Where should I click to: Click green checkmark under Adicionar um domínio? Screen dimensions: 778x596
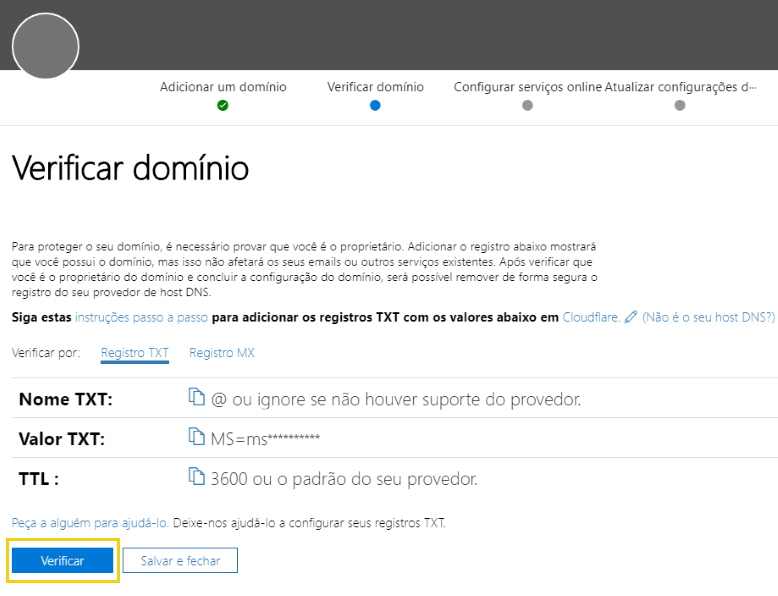223,105
